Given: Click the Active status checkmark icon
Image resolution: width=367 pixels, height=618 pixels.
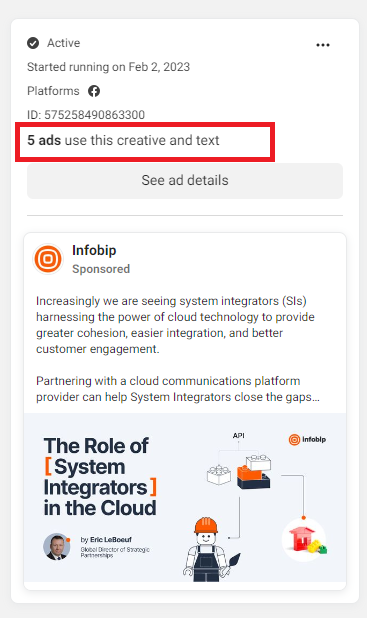Looking at the screenshot, I should pyautogui.click(x=33, y=43).
